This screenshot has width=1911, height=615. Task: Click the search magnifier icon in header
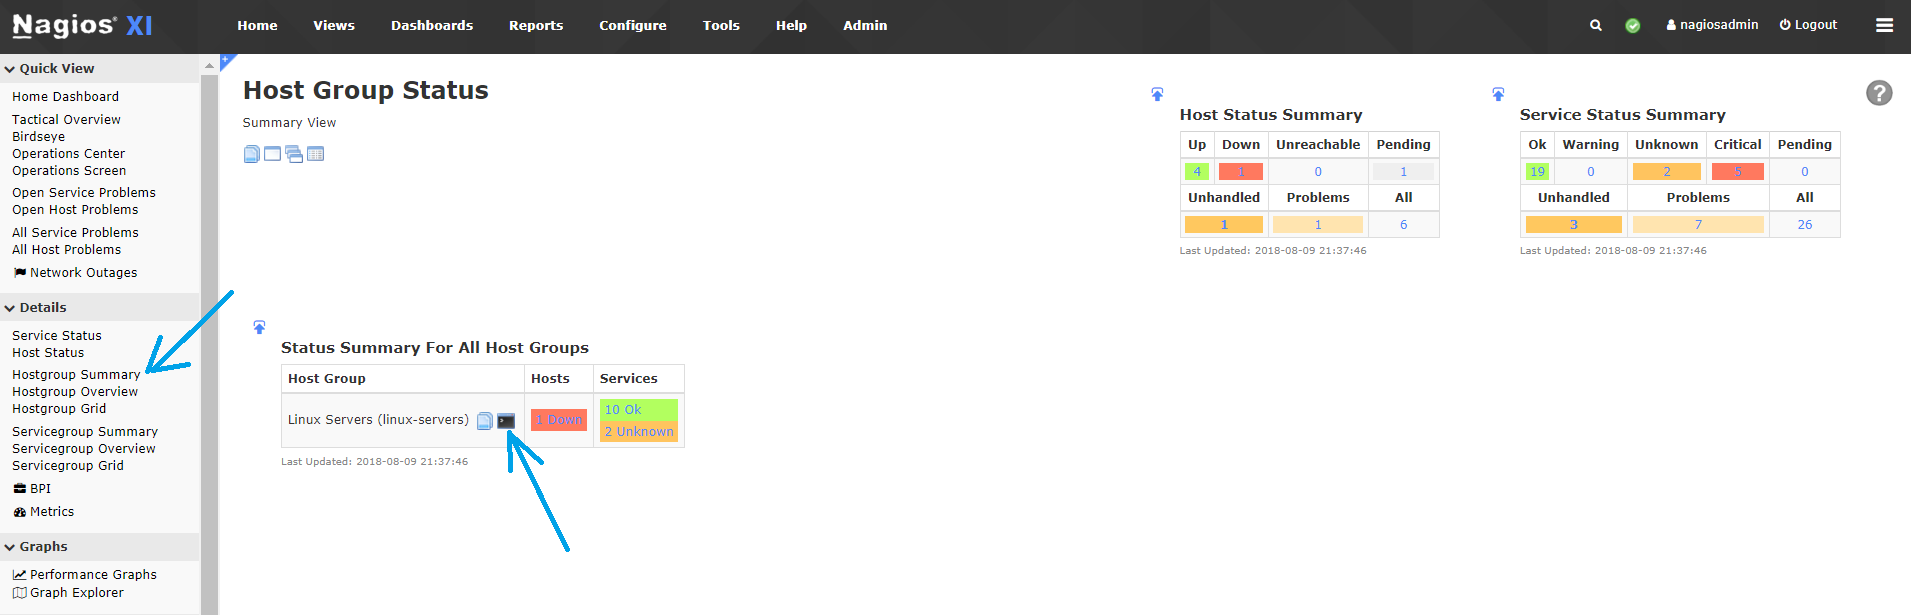1596,25
